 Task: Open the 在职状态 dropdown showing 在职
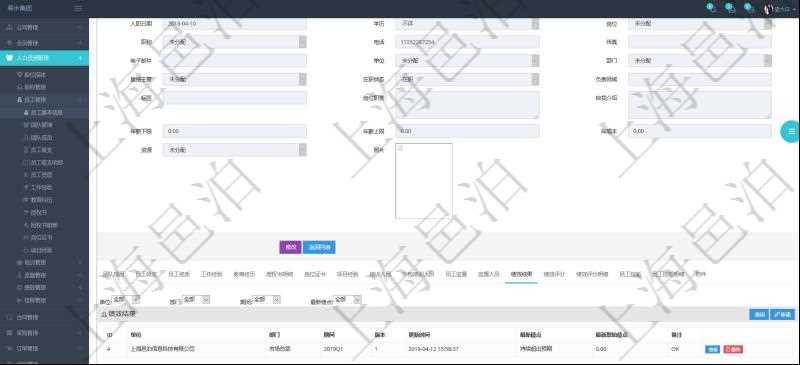(467, 79)
